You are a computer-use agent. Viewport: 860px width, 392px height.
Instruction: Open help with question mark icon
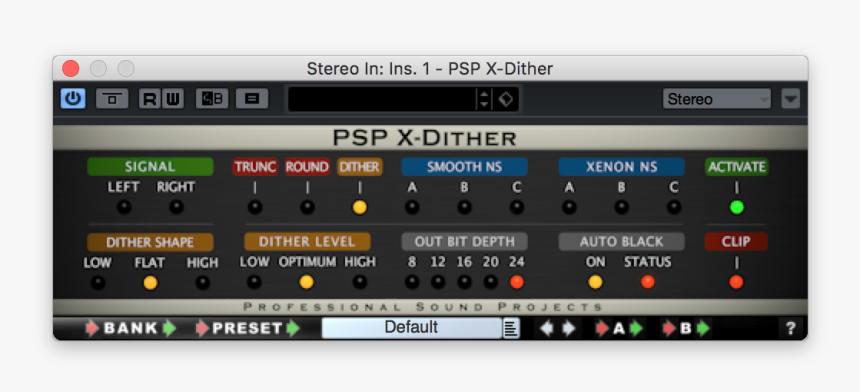[x=790, y=328]
